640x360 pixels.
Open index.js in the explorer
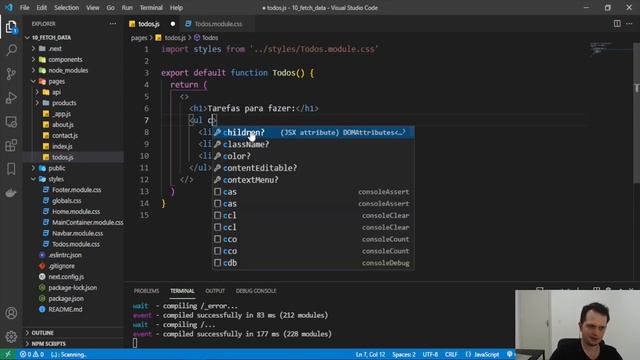[73, 147]
